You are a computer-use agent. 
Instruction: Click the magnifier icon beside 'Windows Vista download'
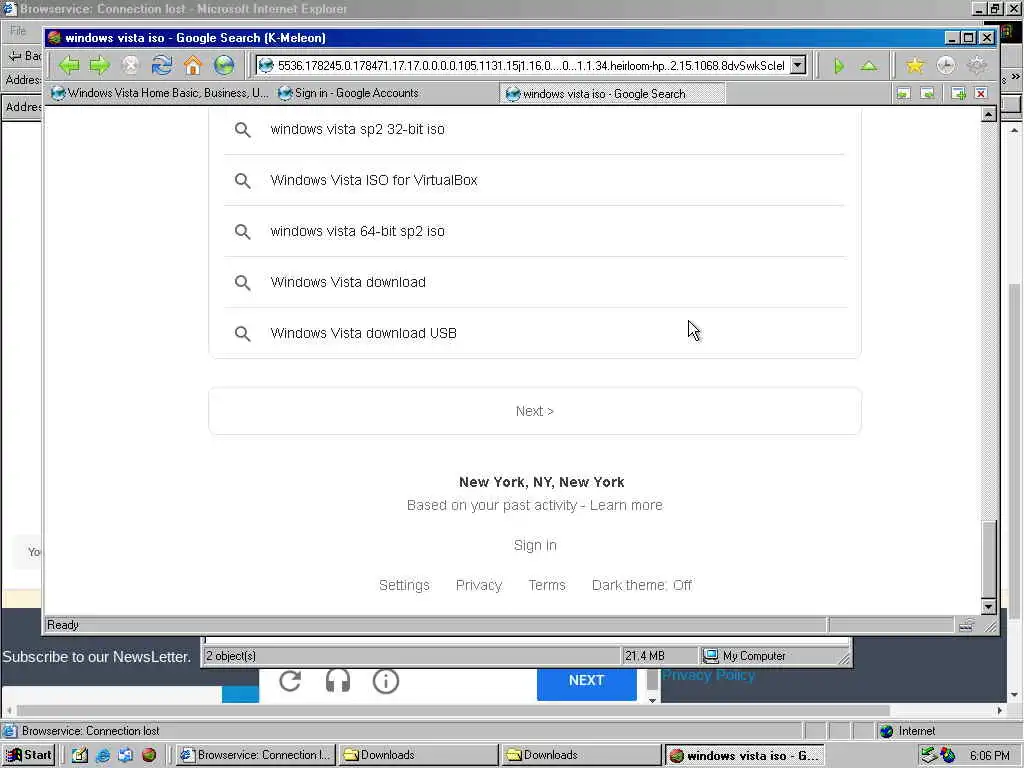pos(242,282)
